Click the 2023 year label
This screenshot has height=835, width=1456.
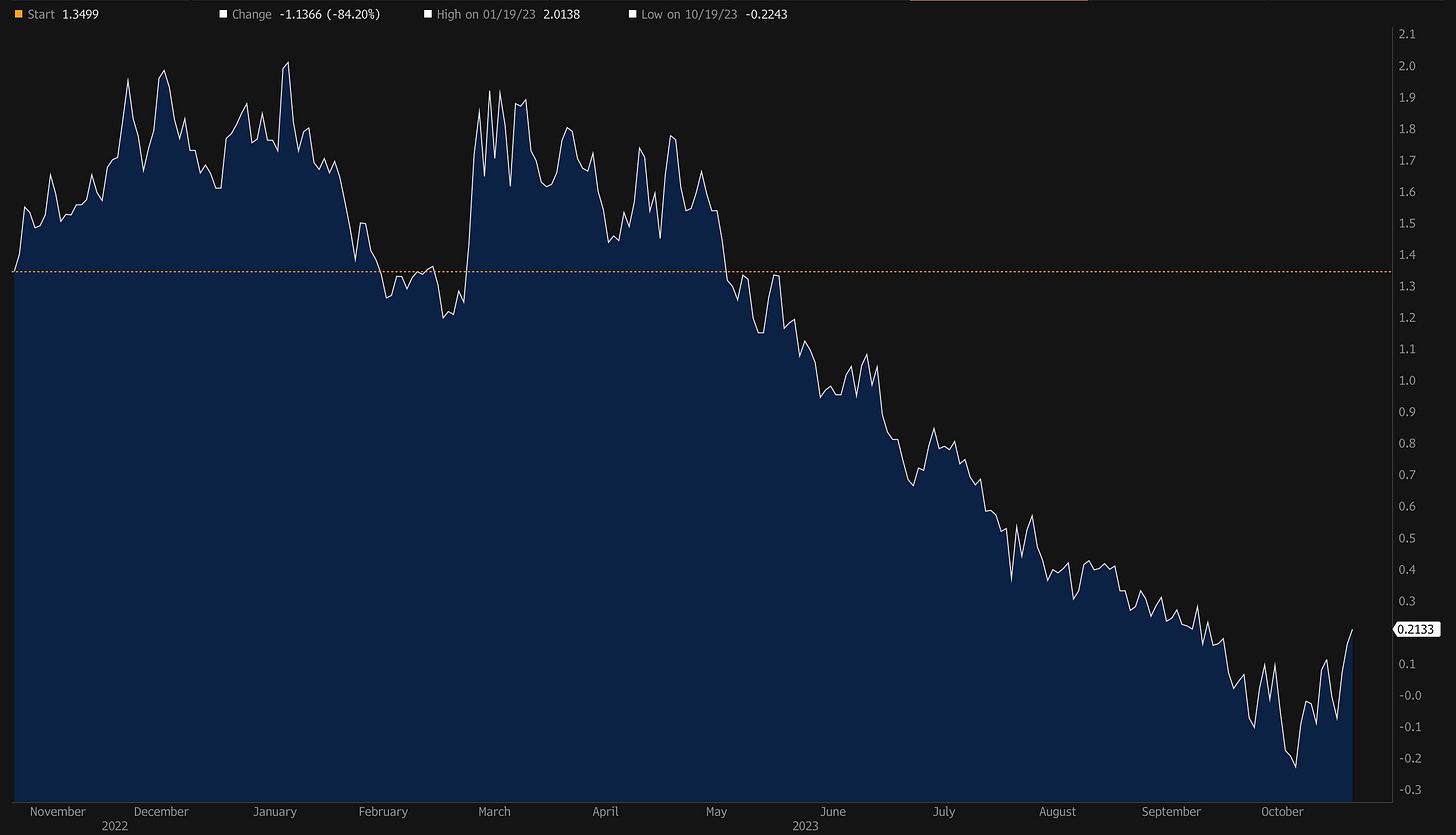pos(805,827)
